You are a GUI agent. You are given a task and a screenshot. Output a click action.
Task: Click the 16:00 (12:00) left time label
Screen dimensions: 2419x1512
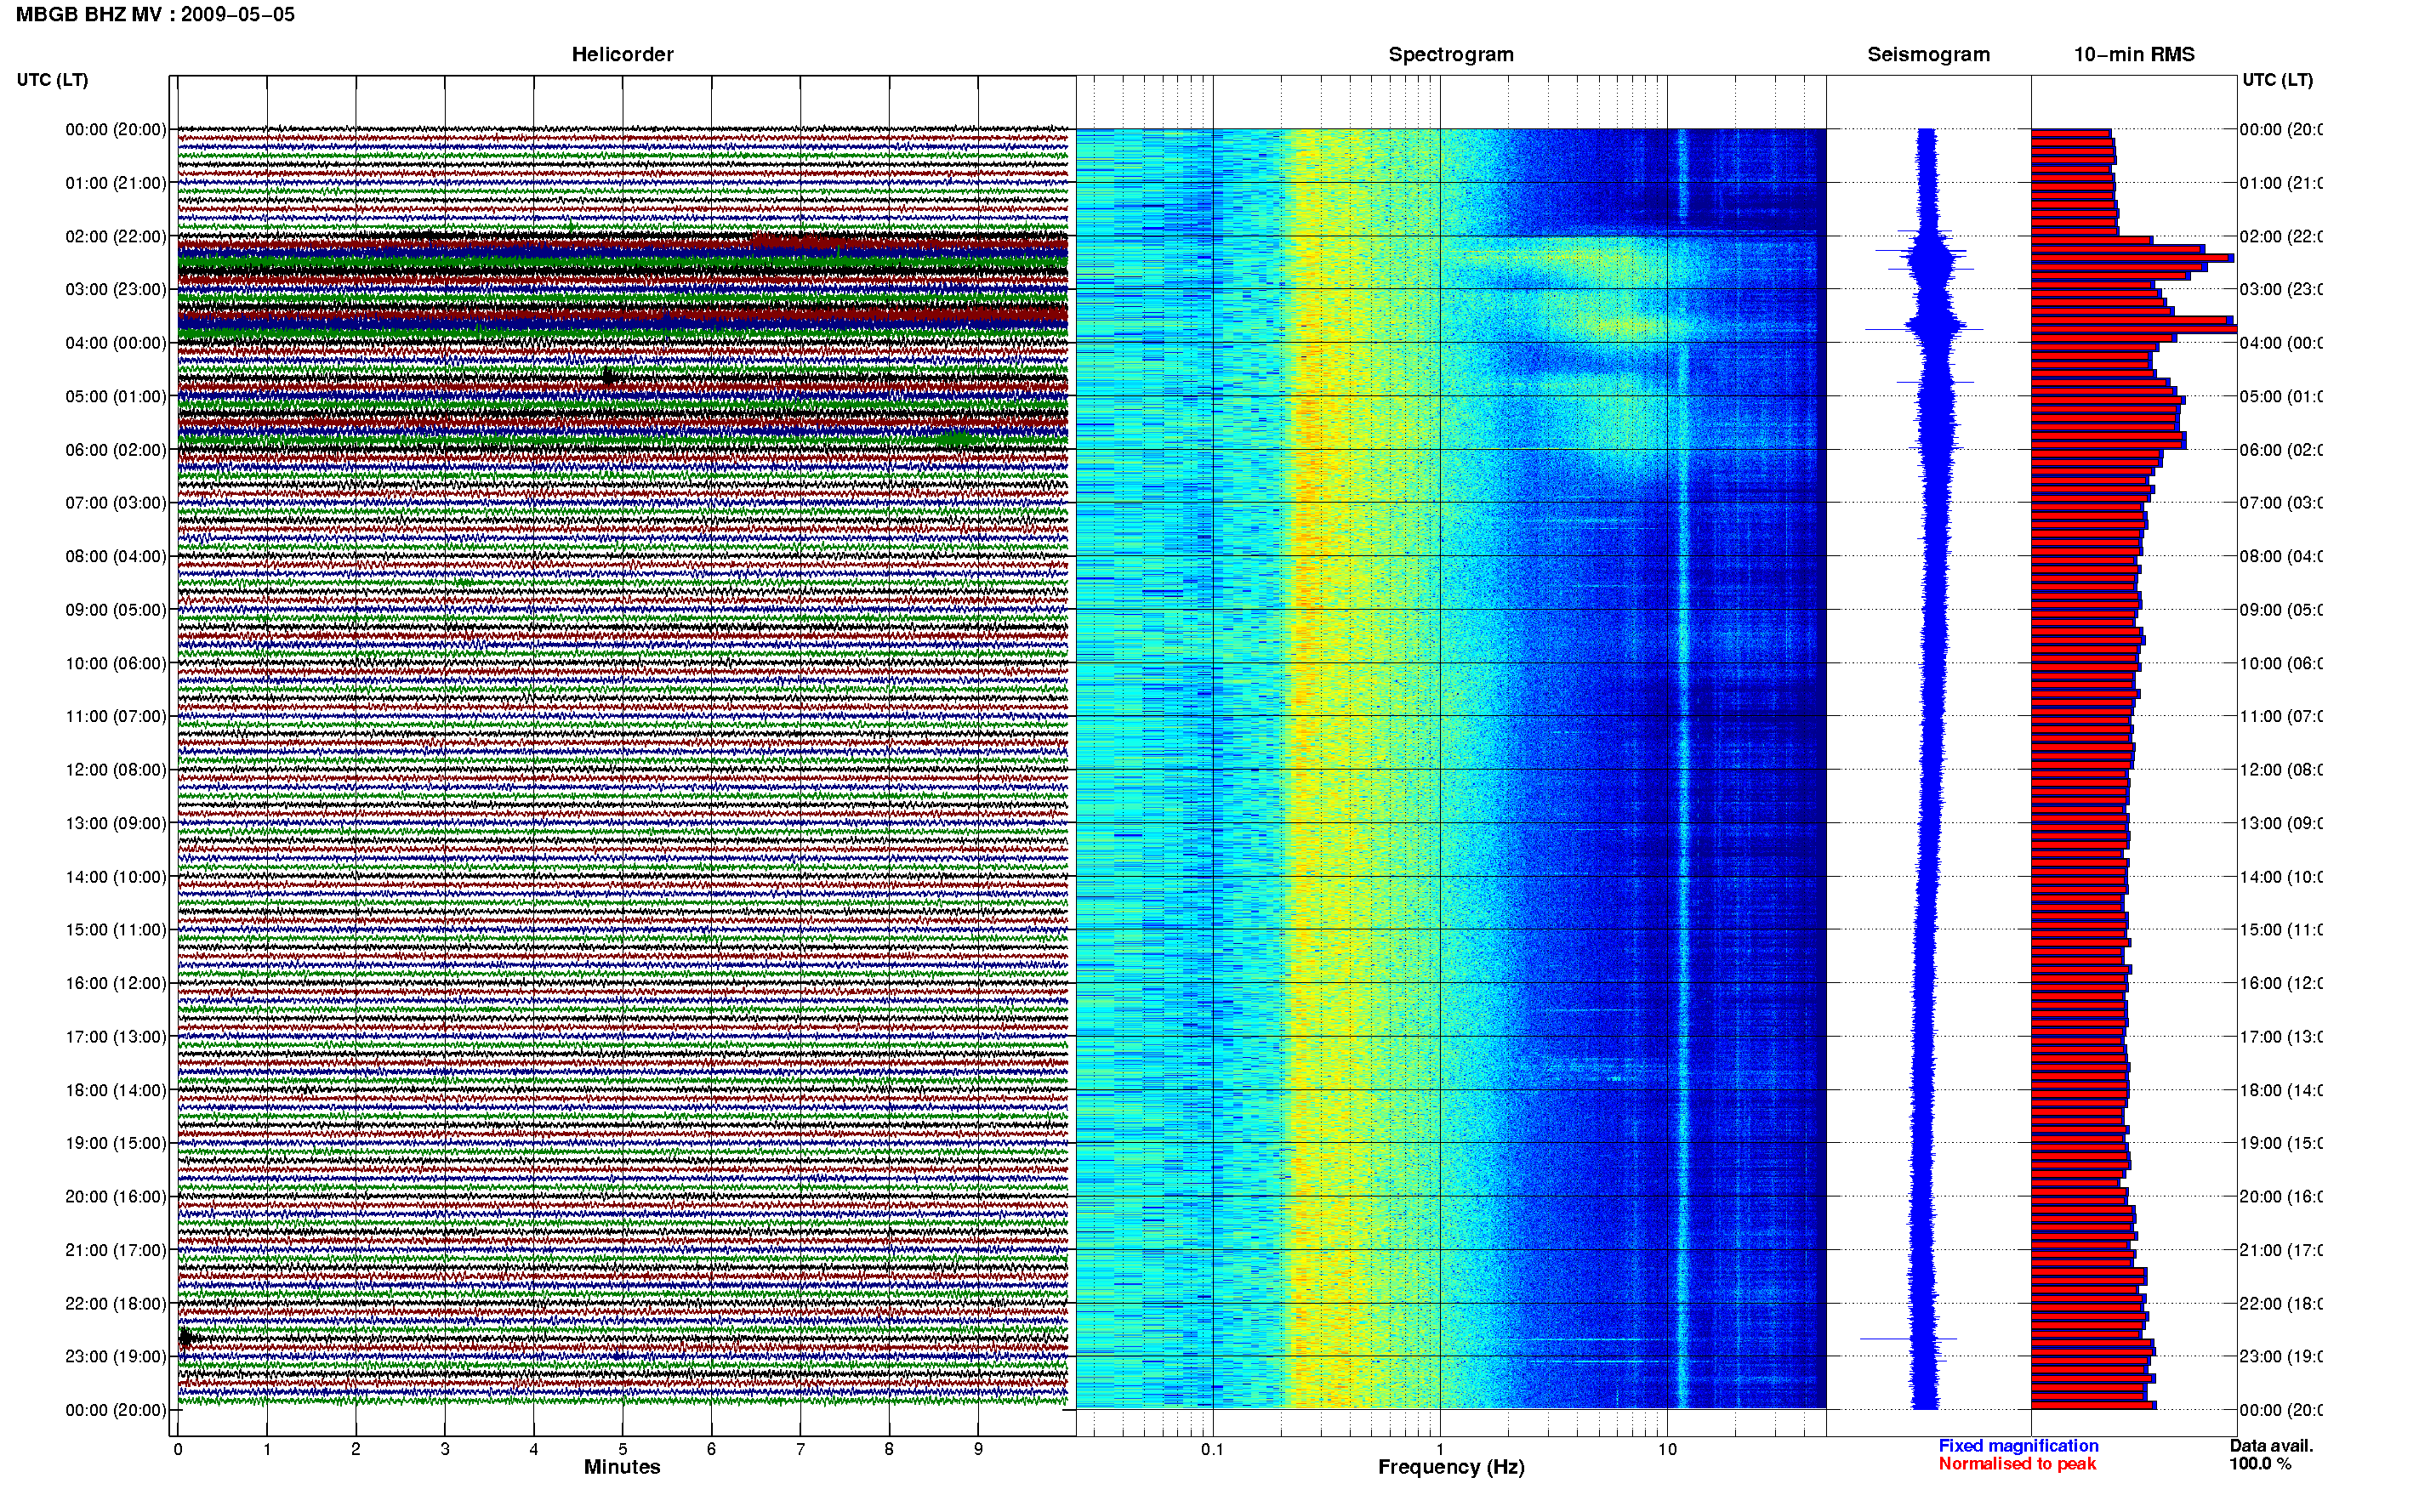(x=116, y=983)
